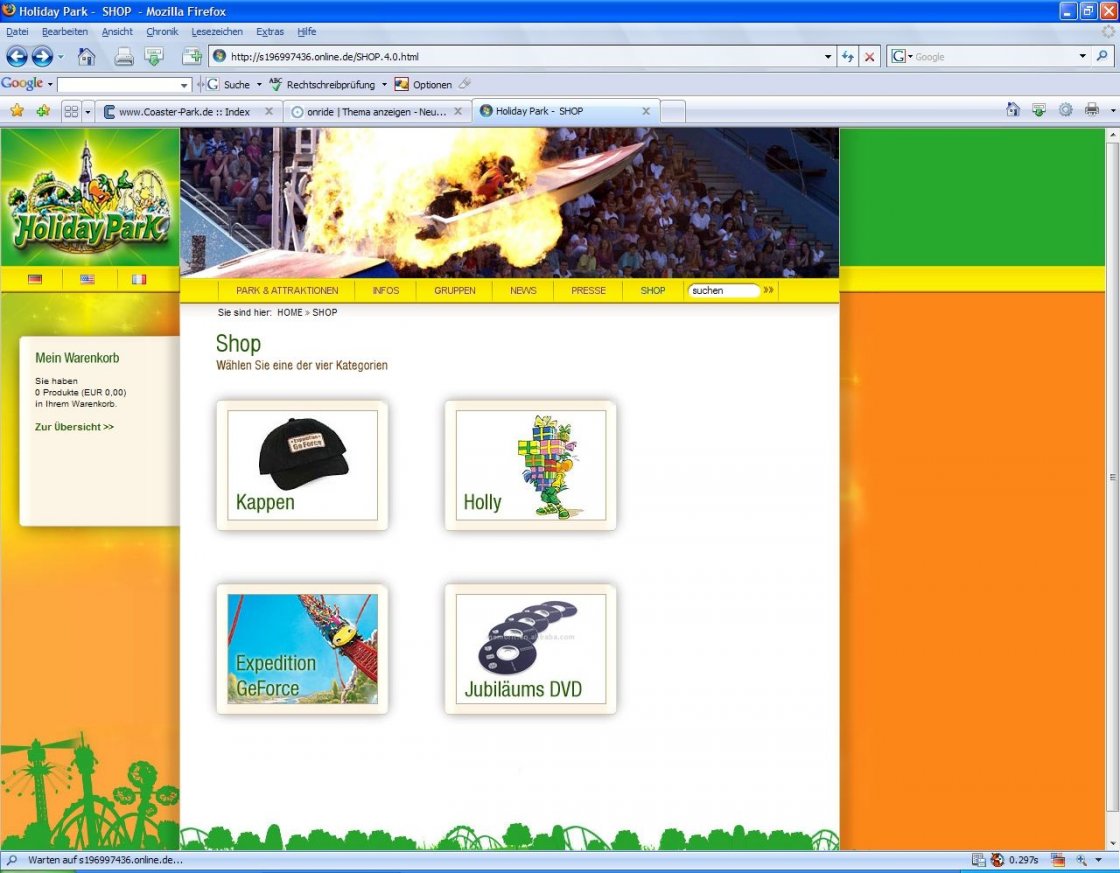The width and height of the screenshot is (1120, 873).
Task: Reload the page with the blue arrows icon
Action: click(848, 56)
